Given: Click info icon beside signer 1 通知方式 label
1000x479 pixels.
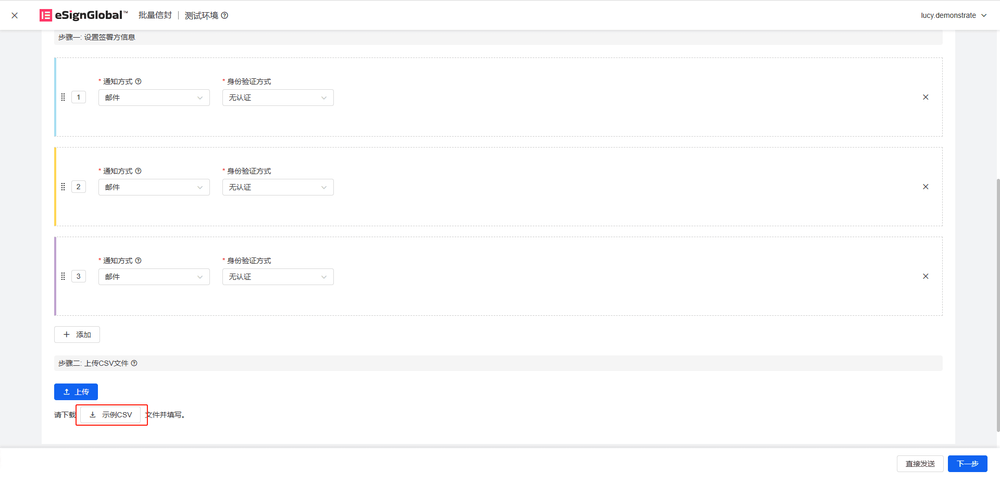Looking at the screenshot, I should [x=138, y=82].
